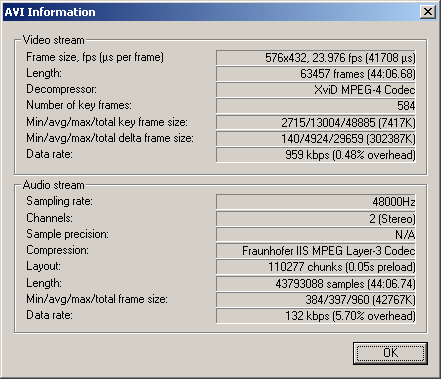
Task: Click the 'Number of key frames:' label
Action: pos(79,105)
